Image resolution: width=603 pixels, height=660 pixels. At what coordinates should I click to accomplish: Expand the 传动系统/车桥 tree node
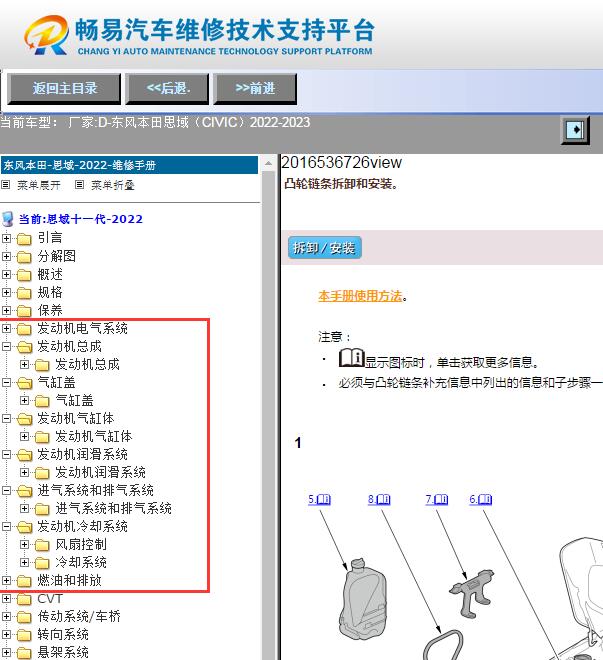coord(6,617)
